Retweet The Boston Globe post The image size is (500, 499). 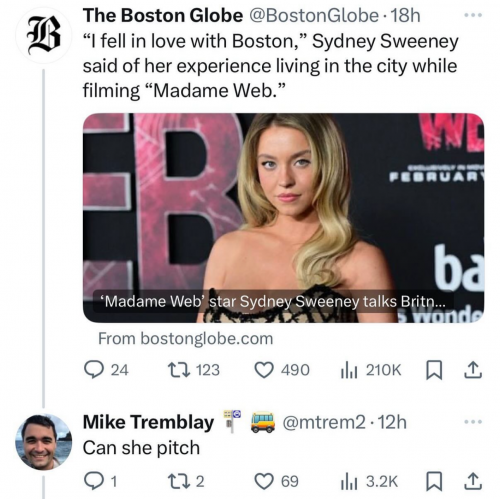pos(193,370)
